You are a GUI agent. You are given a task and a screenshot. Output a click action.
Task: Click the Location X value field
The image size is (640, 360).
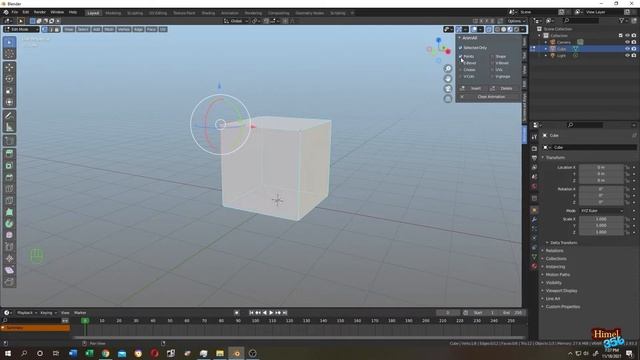tap(602, 167)
